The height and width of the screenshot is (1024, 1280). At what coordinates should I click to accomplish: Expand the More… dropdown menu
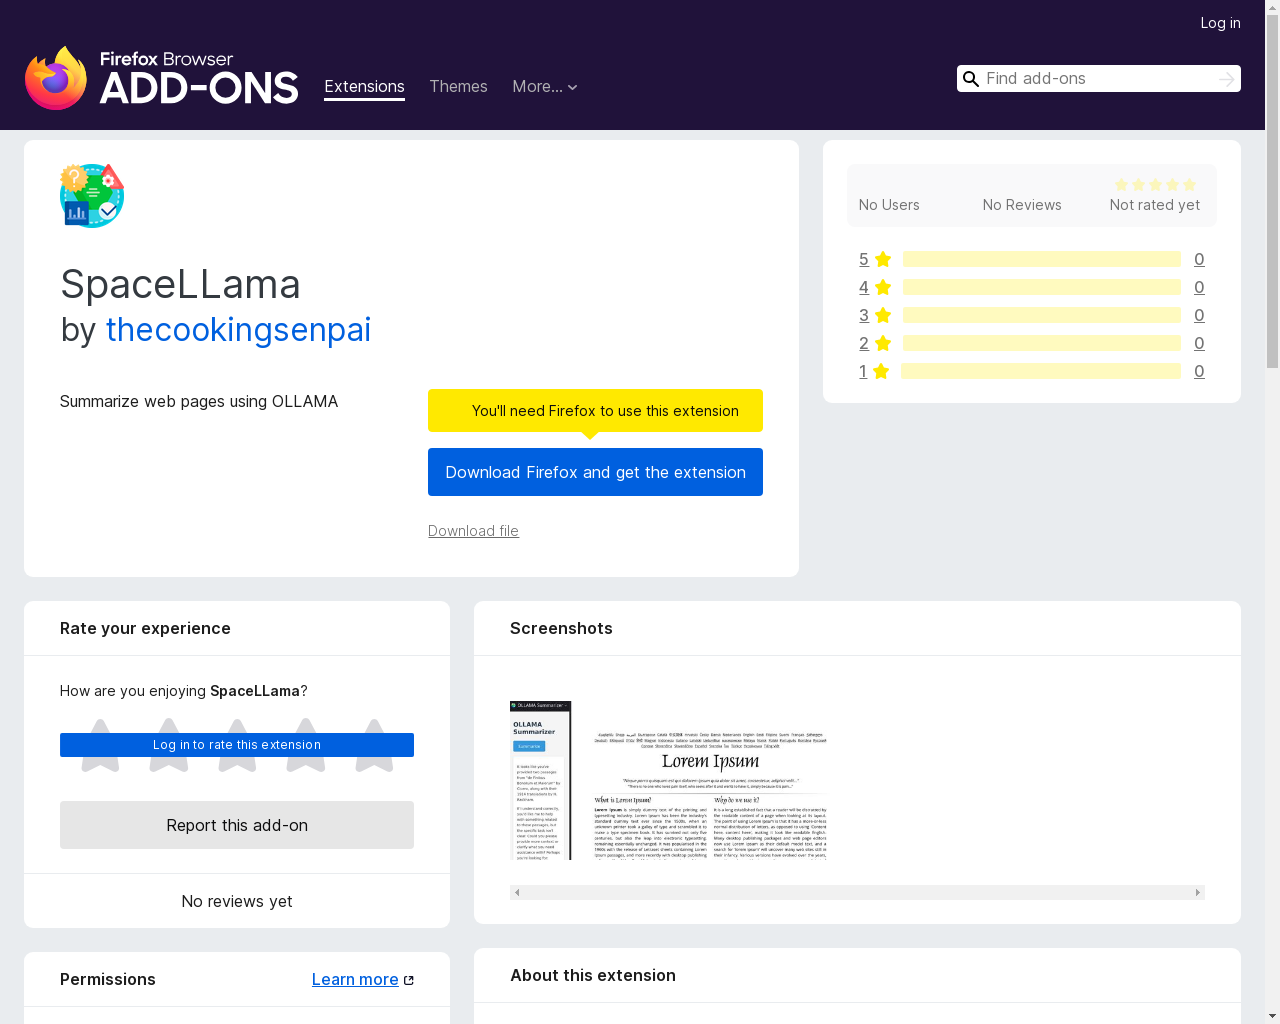(x=545, y=87)
